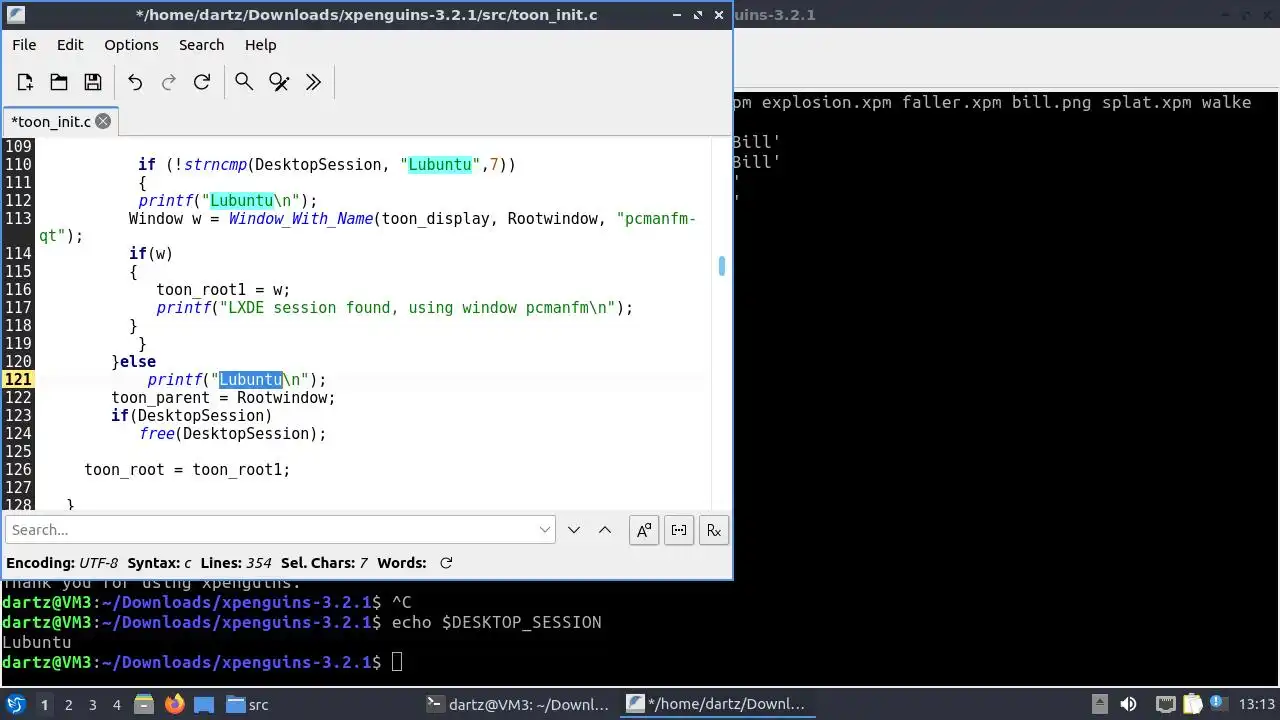The height and width of the screenshot is (720, 1280).
Task: Open the find magnifier tool
Action: coord(244,82)
